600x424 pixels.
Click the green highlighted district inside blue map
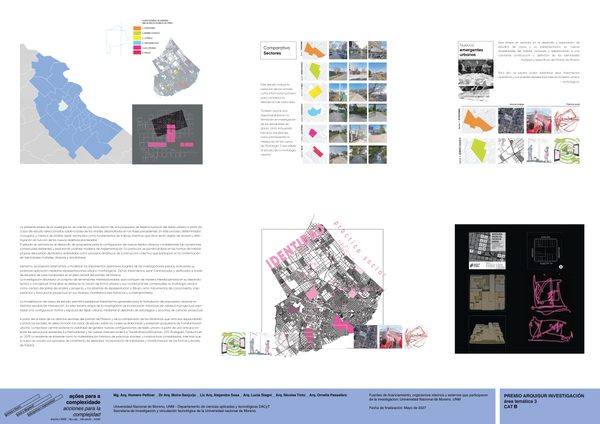click(63, 106)
